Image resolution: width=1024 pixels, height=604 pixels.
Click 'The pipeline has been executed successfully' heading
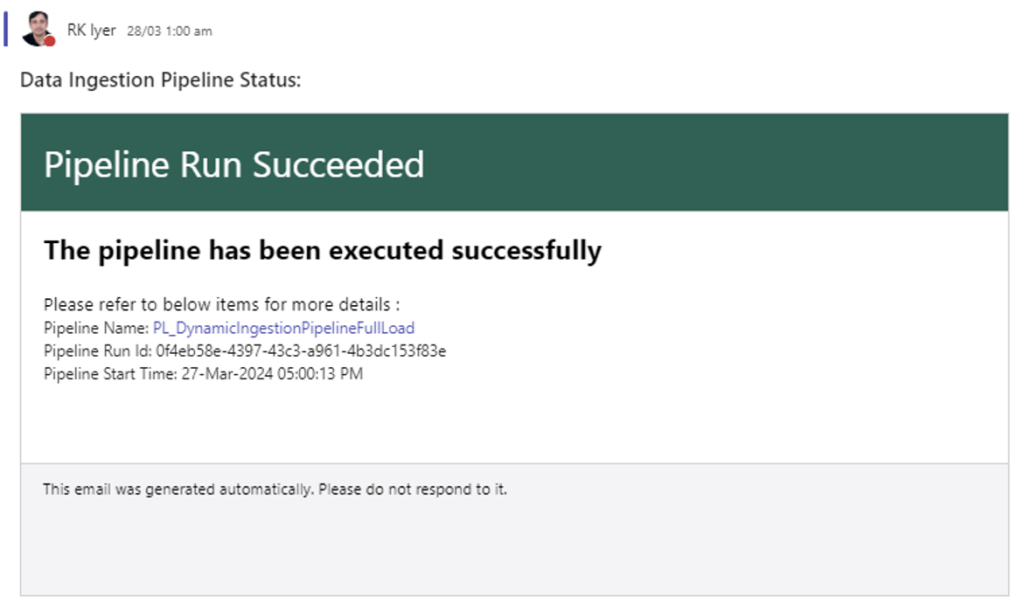(x=323, y=251)
